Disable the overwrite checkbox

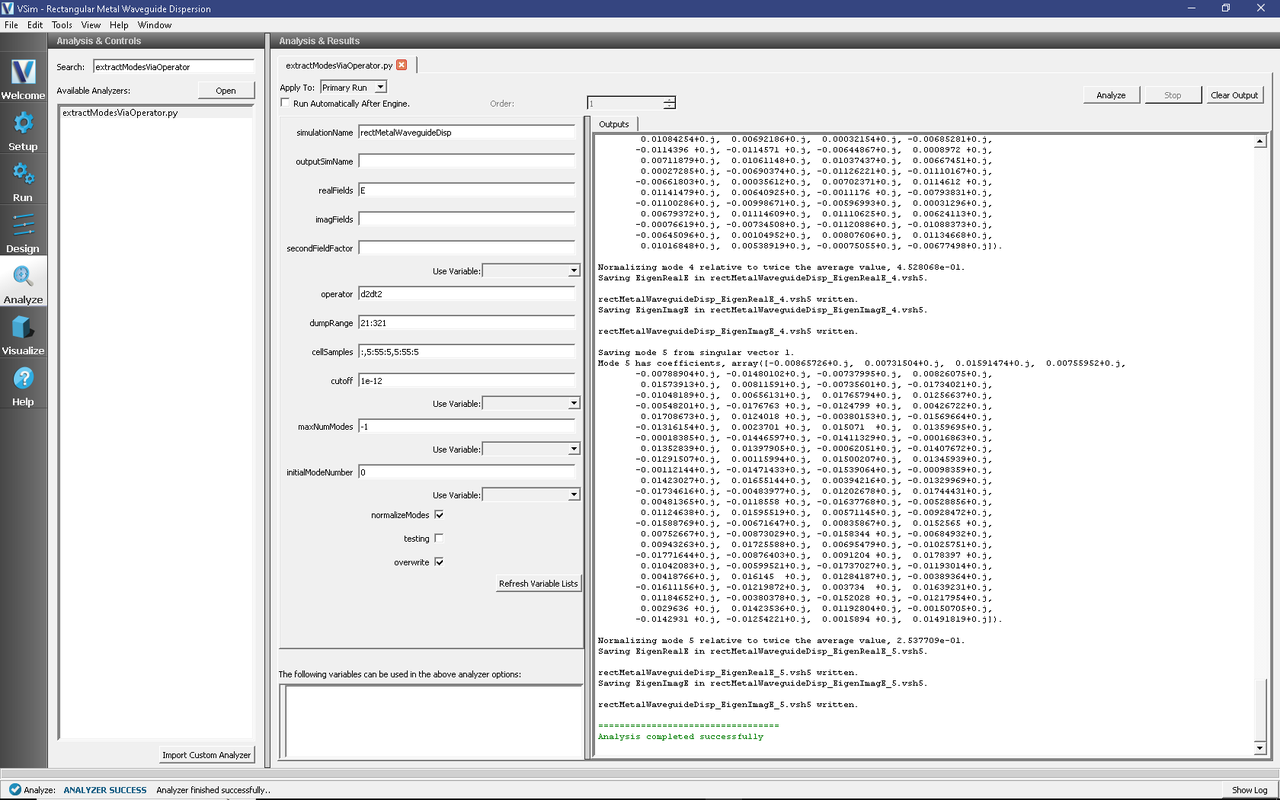[x=439, y=562]
